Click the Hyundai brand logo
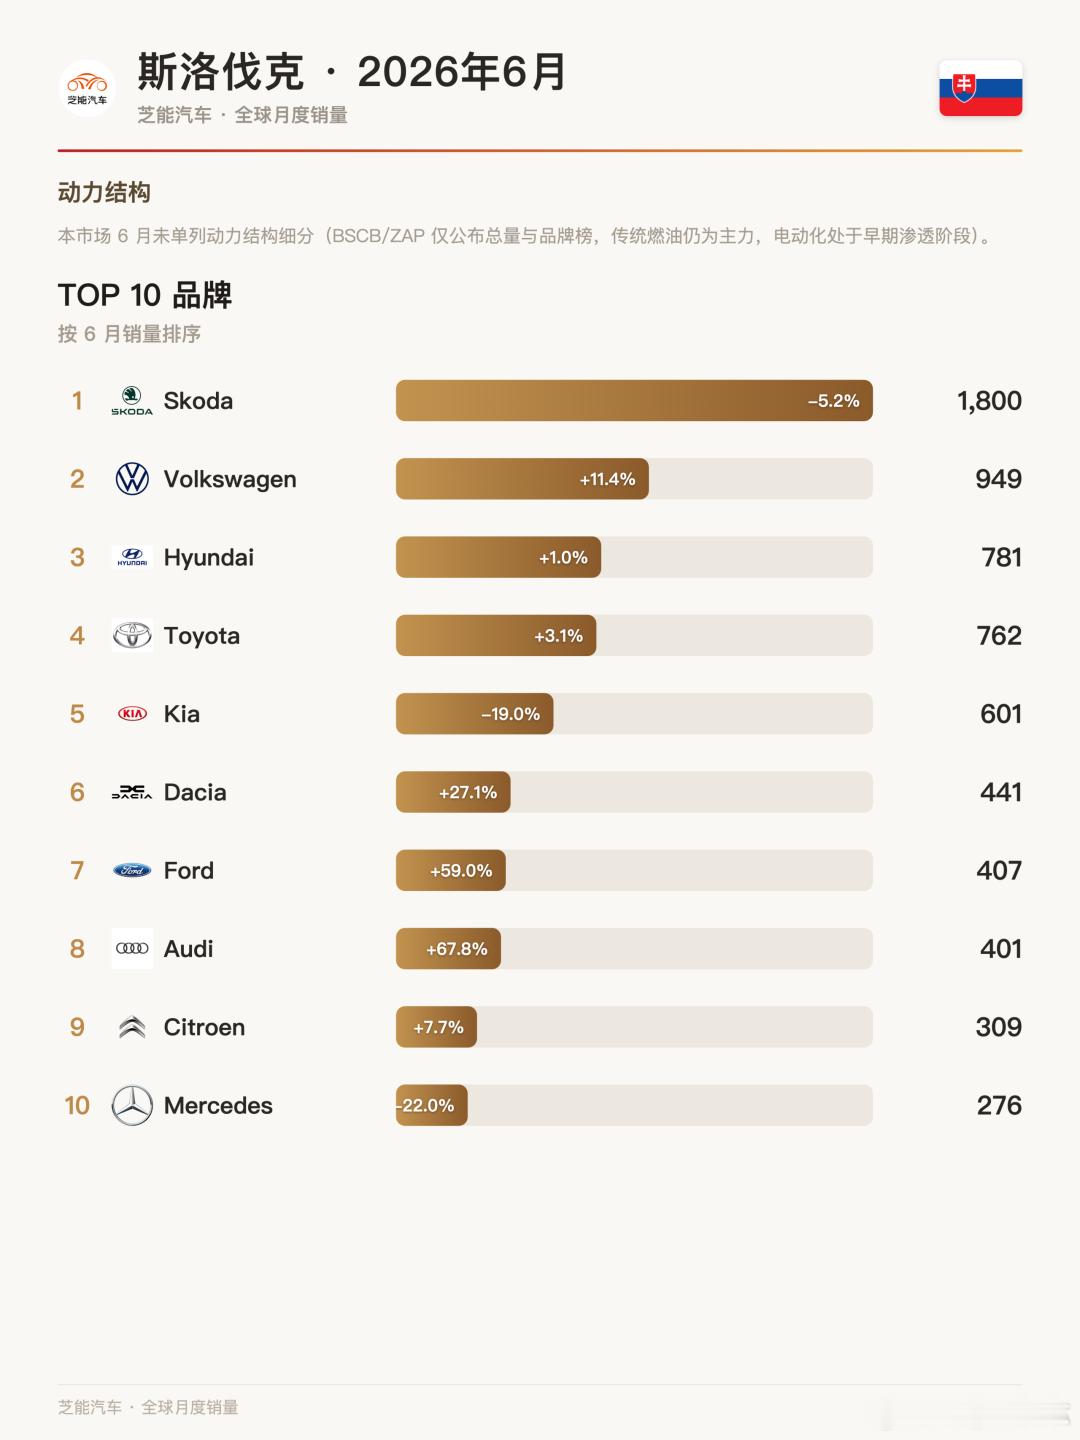Viewport: 1080px width, 1440px height. click(132, 557)
